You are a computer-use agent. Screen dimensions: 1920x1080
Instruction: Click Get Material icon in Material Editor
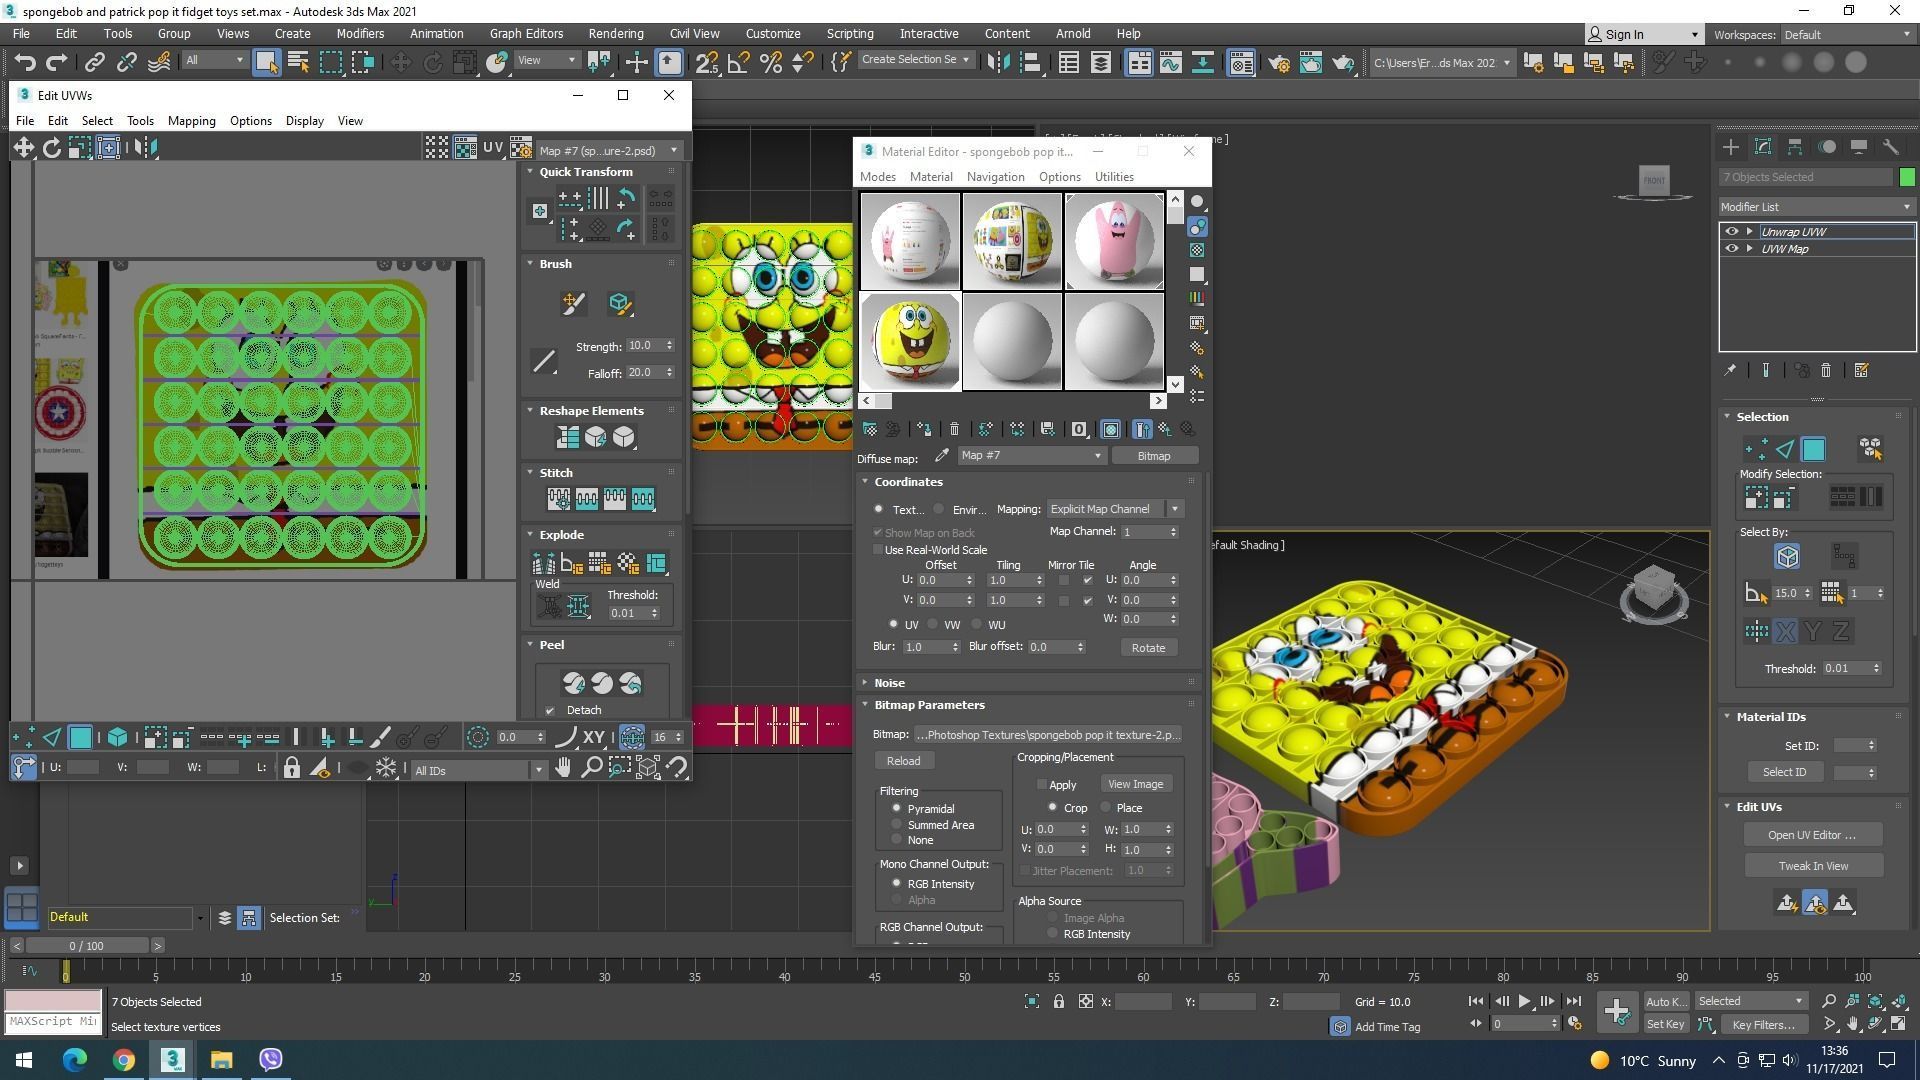coord(869,429)
